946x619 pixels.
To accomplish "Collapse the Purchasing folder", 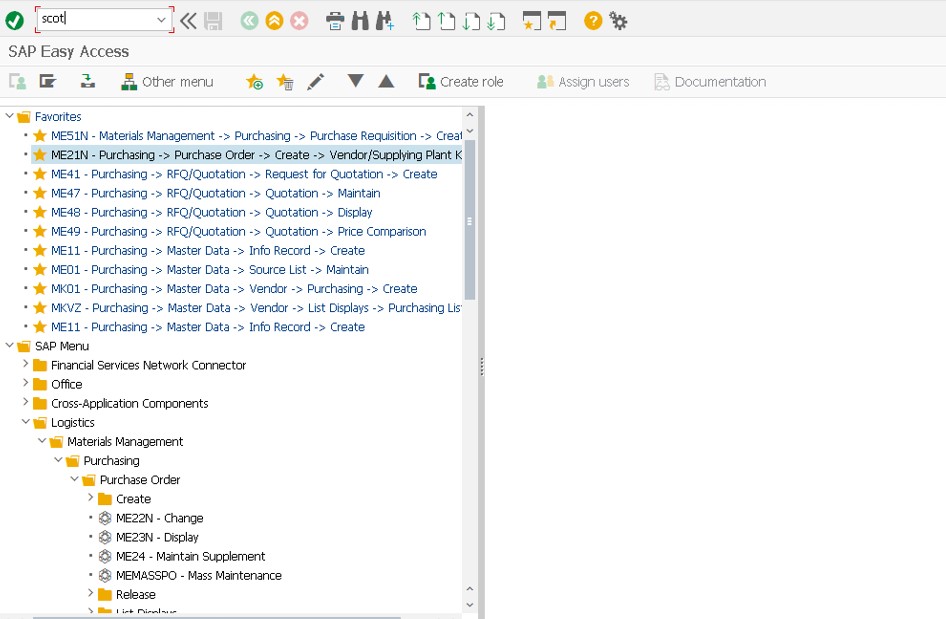I will [x=59, y=460].
